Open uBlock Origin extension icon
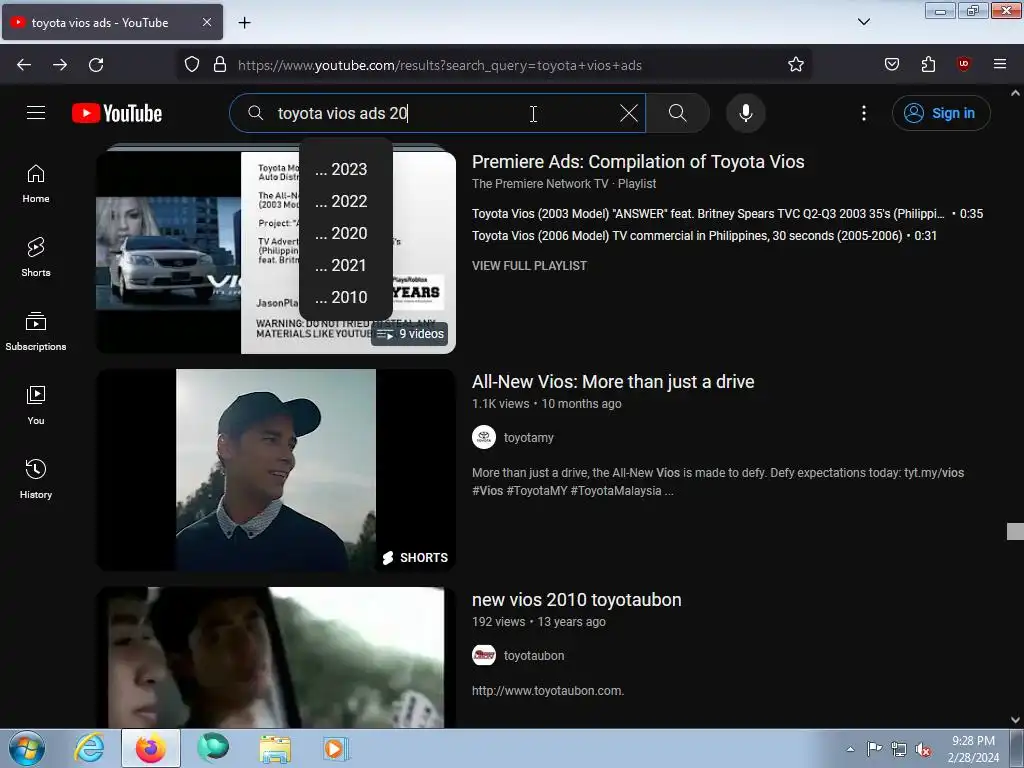The height and width of the screenshot is (768, 1024). click(963, 64)
